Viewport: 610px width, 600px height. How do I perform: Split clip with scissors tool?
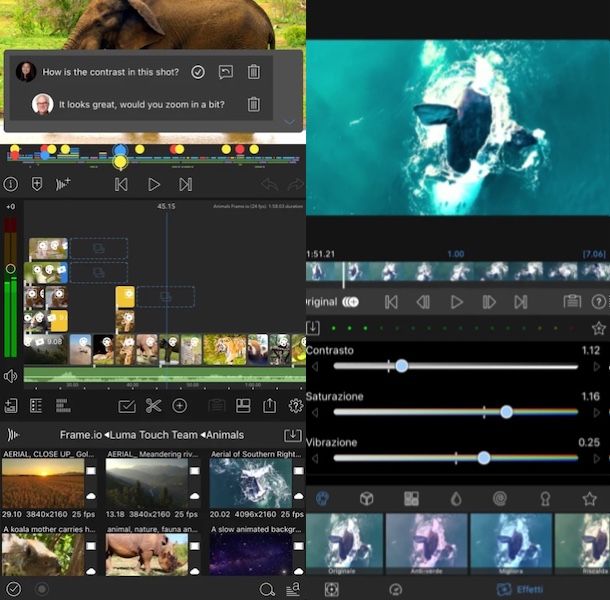(153, 406)
